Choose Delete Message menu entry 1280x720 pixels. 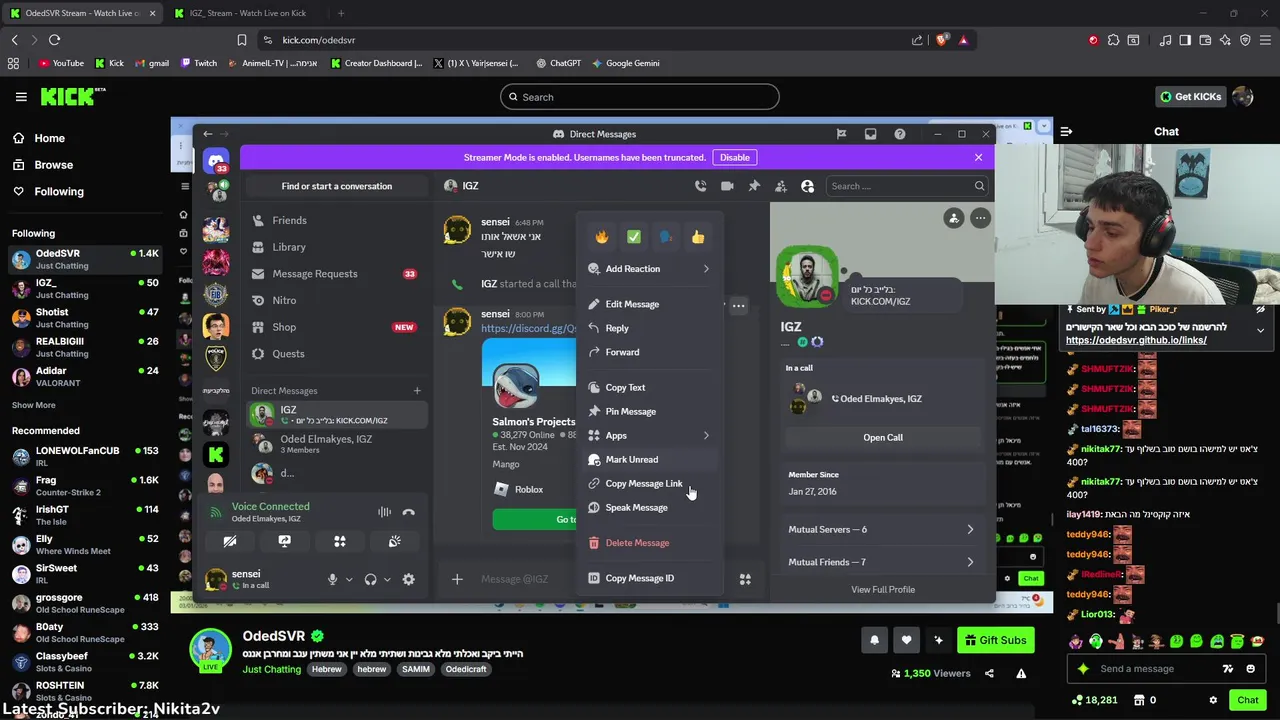click(648, 543)
